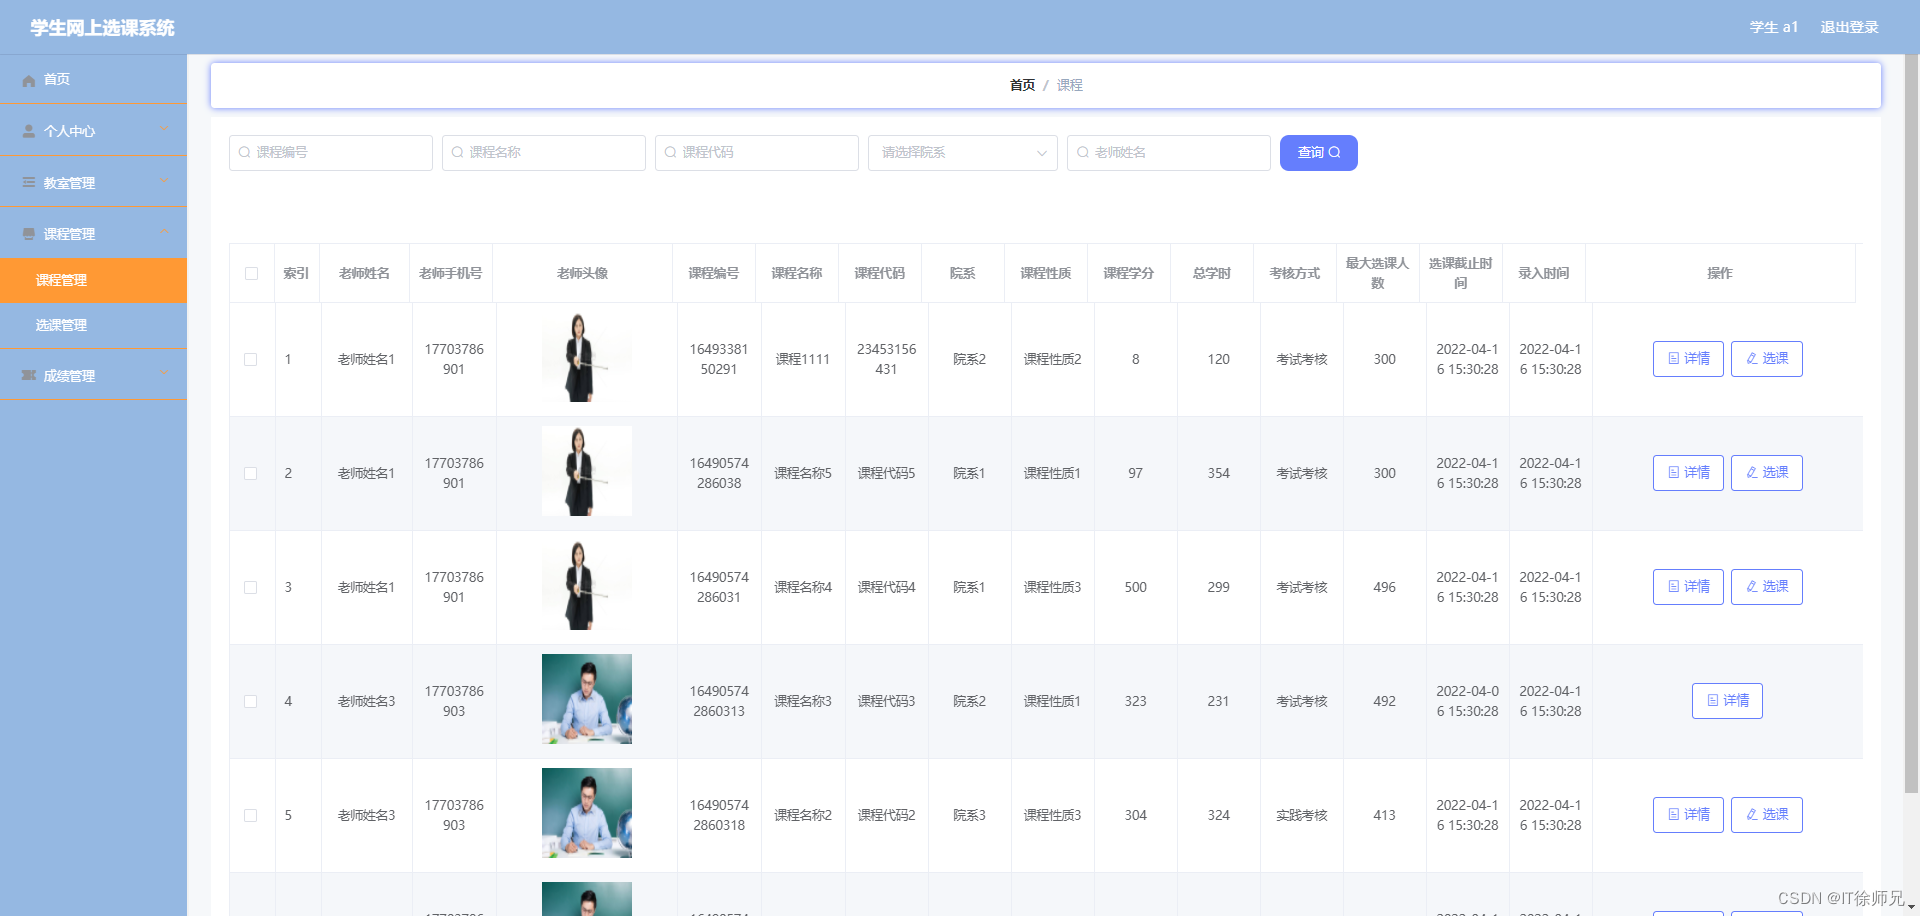
Task: Click the grades icon beside 成绩管理
Action: click(27, 375)
